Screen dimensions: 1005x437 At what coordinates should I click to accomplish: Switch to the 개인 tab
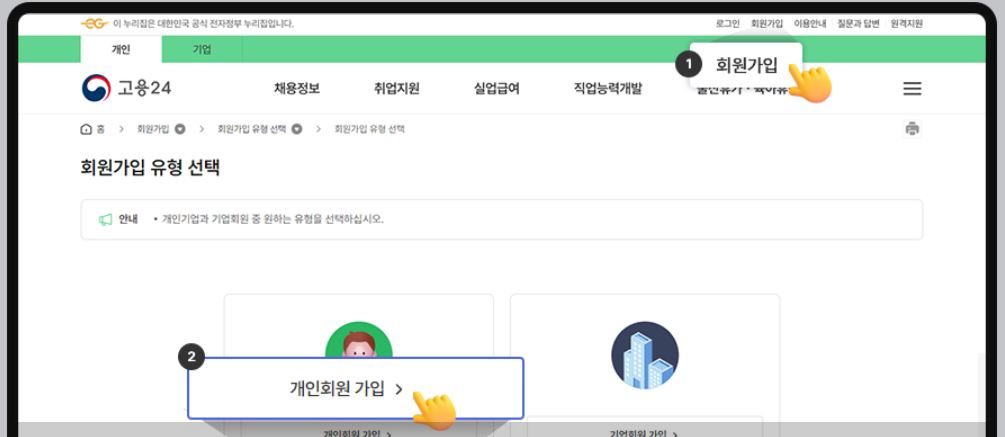tap(121, 49)
